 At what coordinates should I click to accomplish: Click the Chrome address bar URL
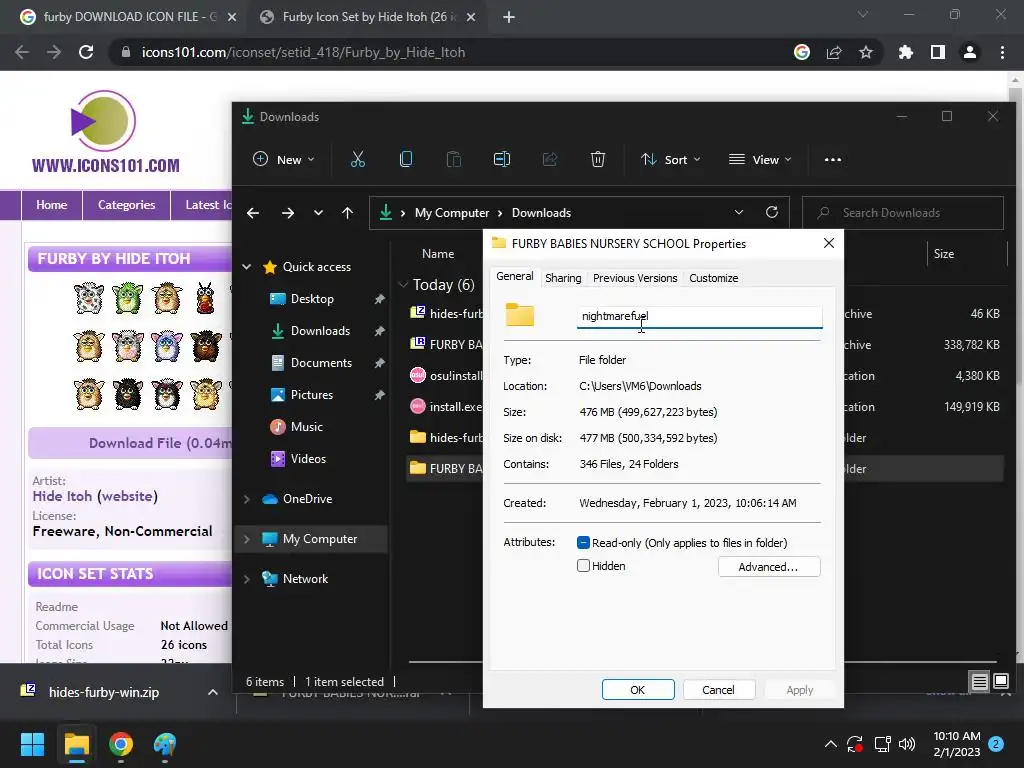point(303,52)
